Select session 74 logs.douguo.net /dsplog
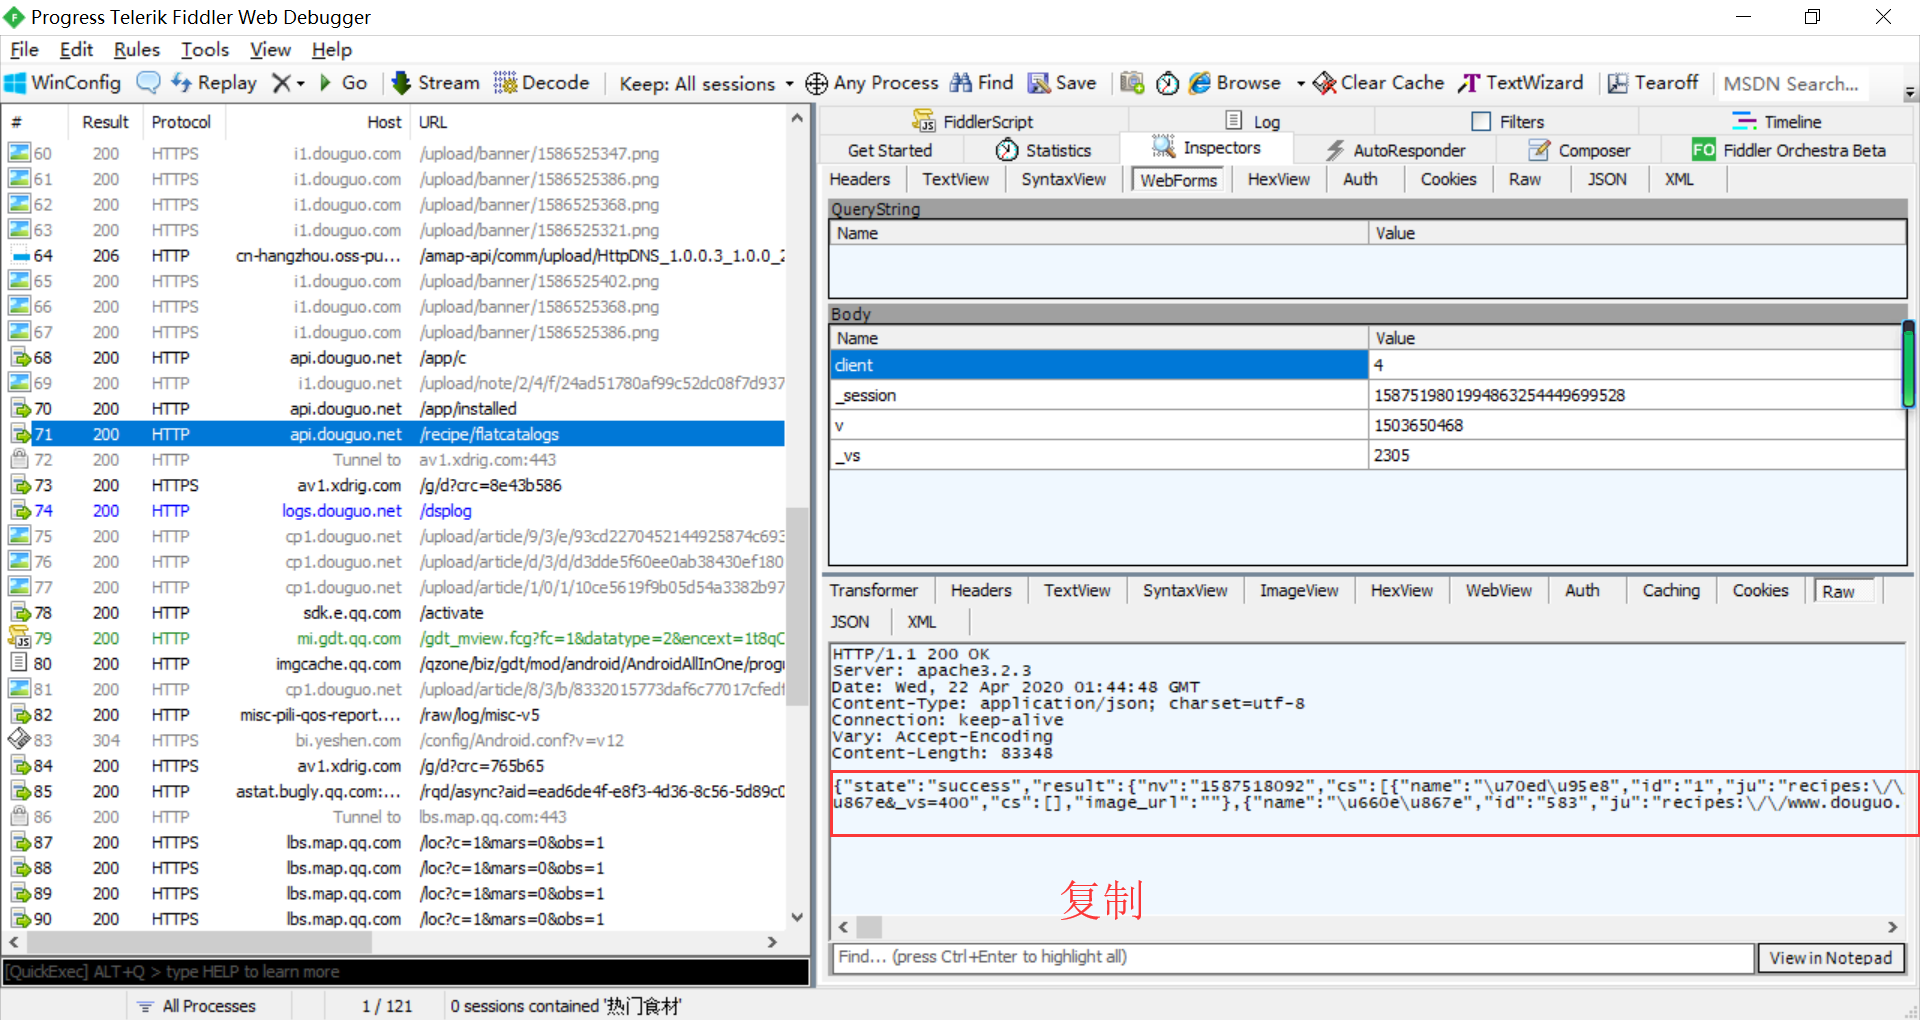The height and width of the screenshot is (1020, 1920). [396, 511]
